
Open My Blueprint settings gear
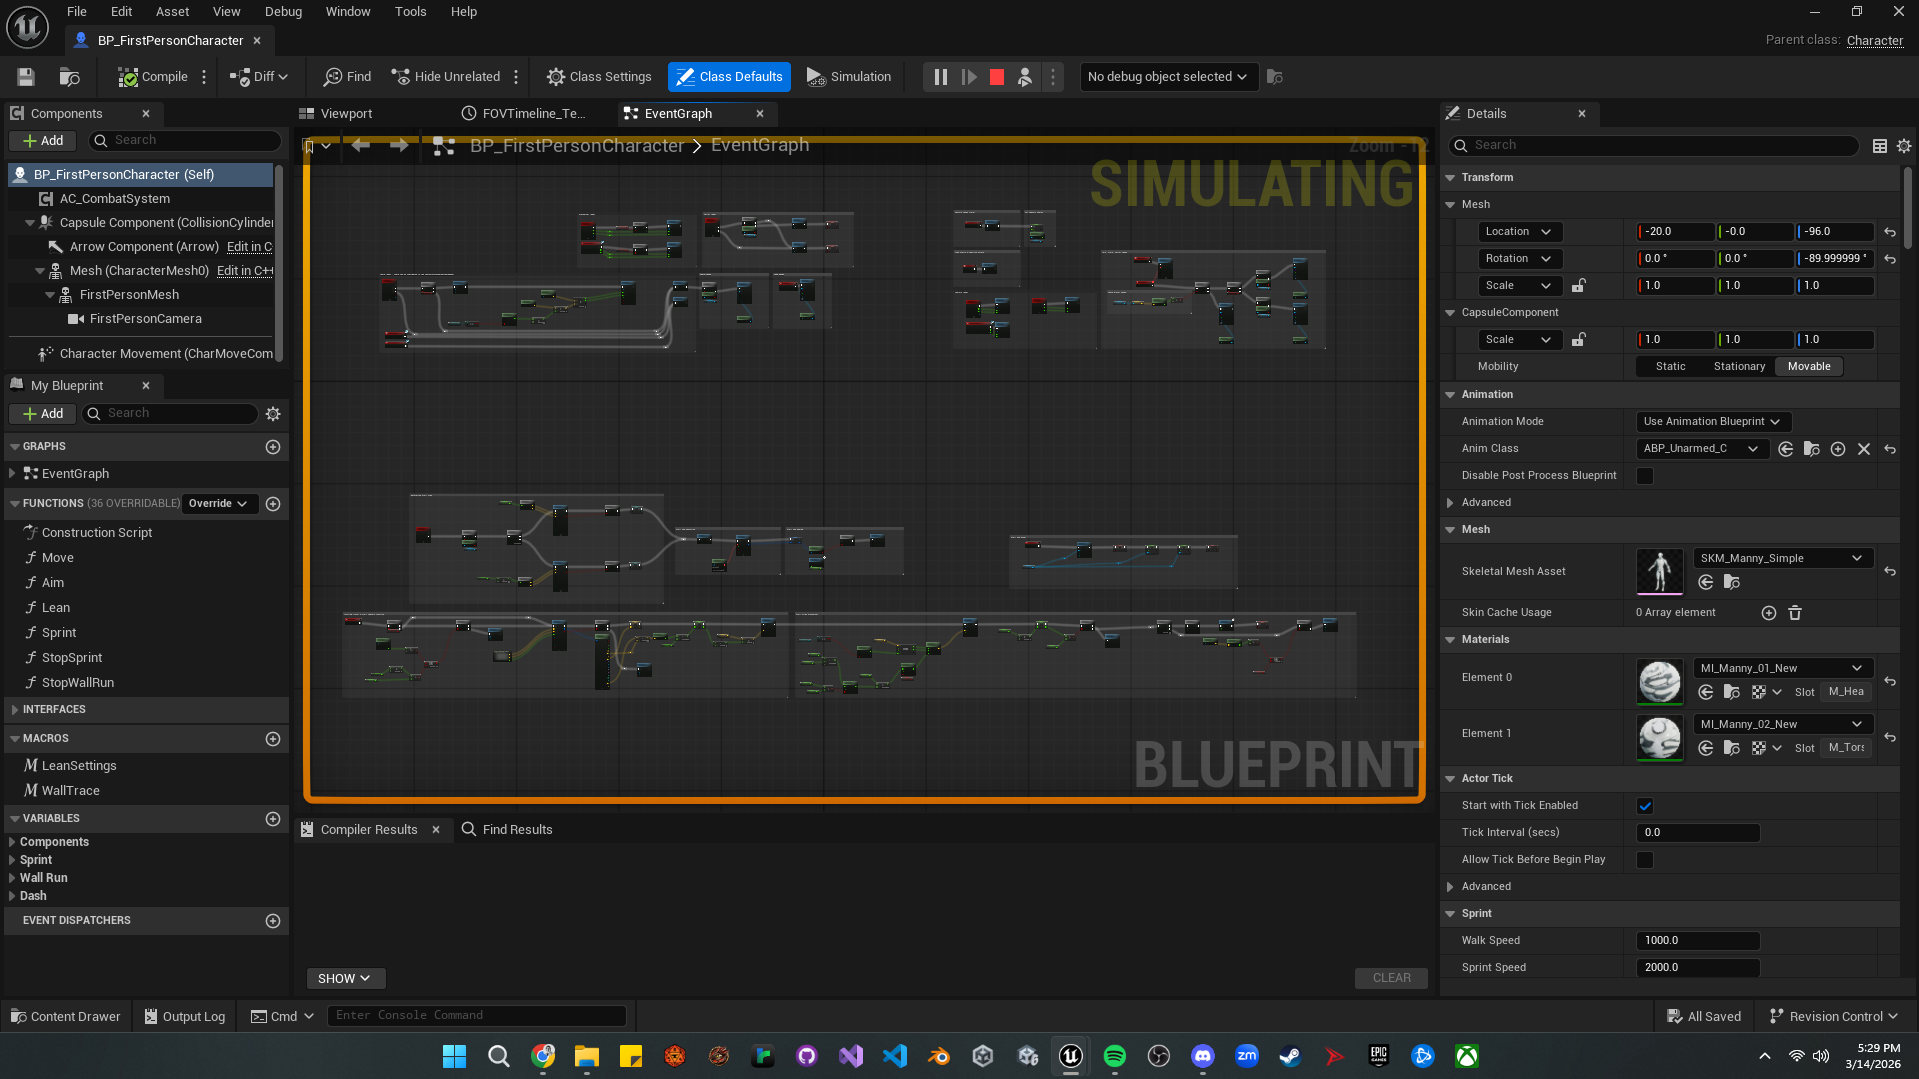pyautogui.click(x=273, y=414)
